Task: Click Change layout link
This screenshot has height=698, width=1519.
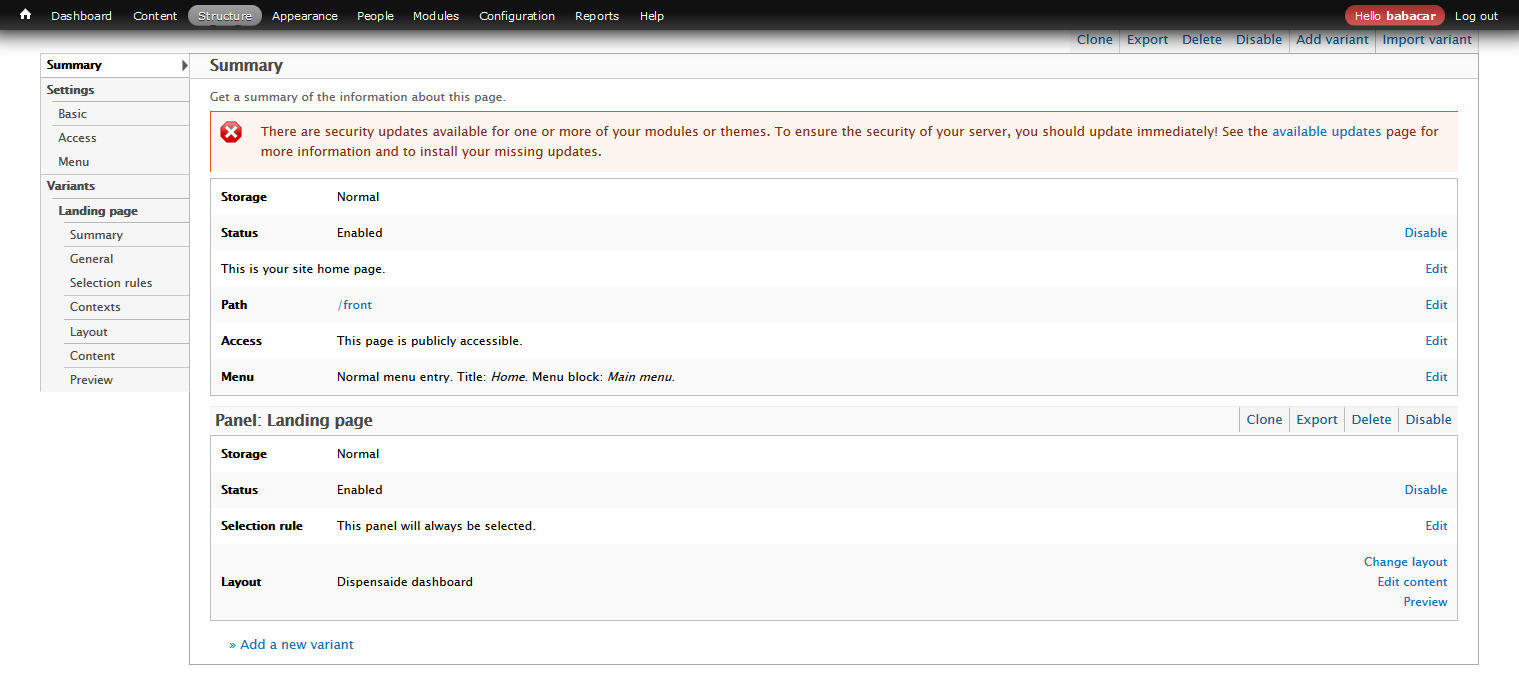Action: coord(1405,562)
